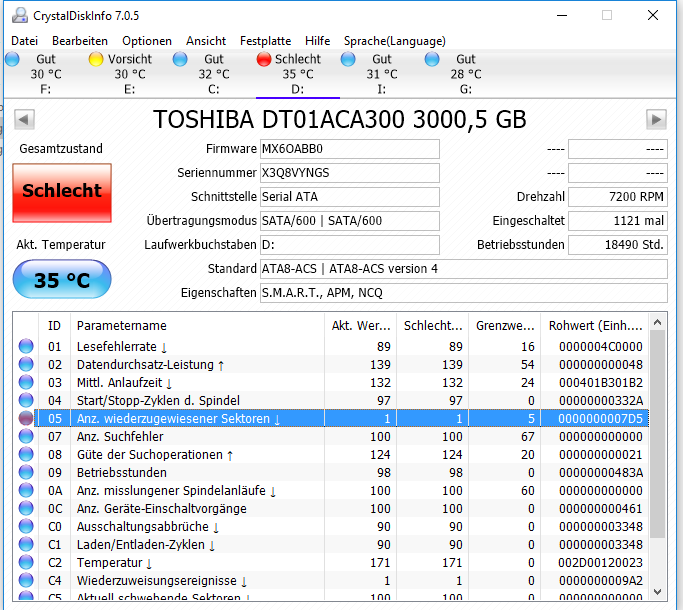Click the TOSHIBA DT01ACA300 disk title
The image size is (683, 610).
pos(340,119)
